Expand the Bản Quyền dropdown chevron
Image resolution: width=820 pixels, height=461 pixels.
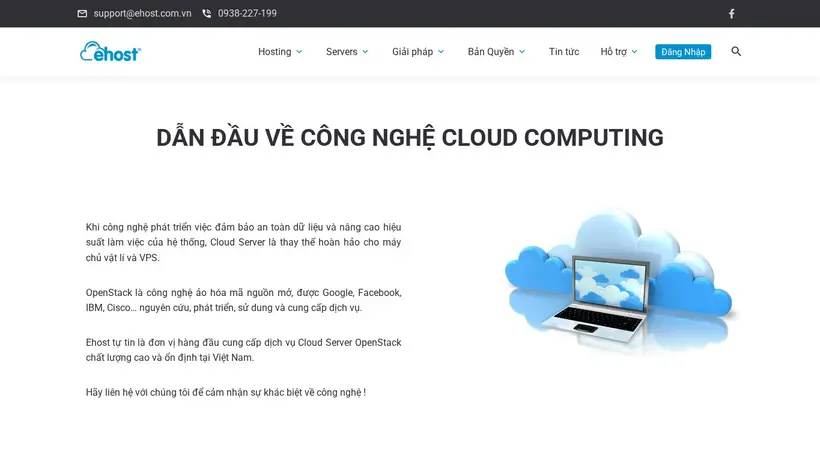(x=522, y=52)
